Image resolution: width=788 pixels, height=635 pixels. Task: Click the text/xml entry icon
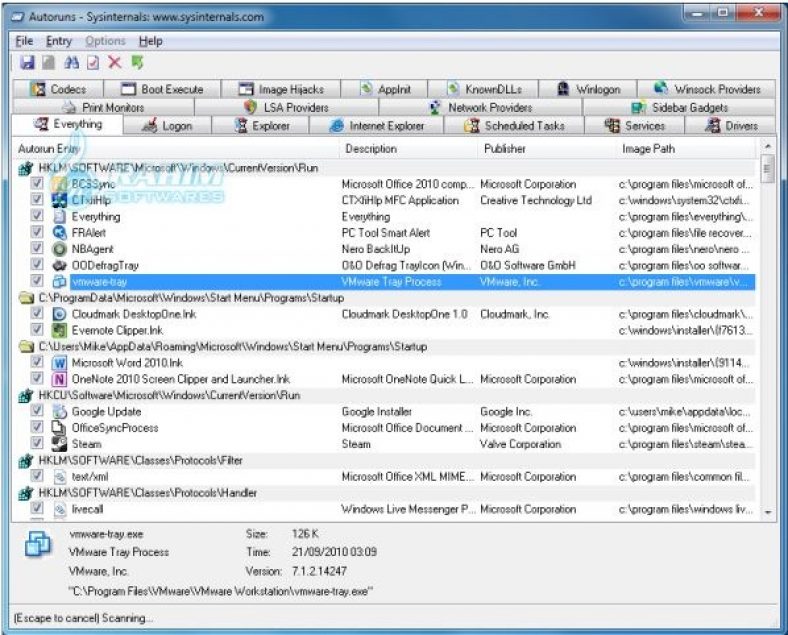(x=59, y=476)
